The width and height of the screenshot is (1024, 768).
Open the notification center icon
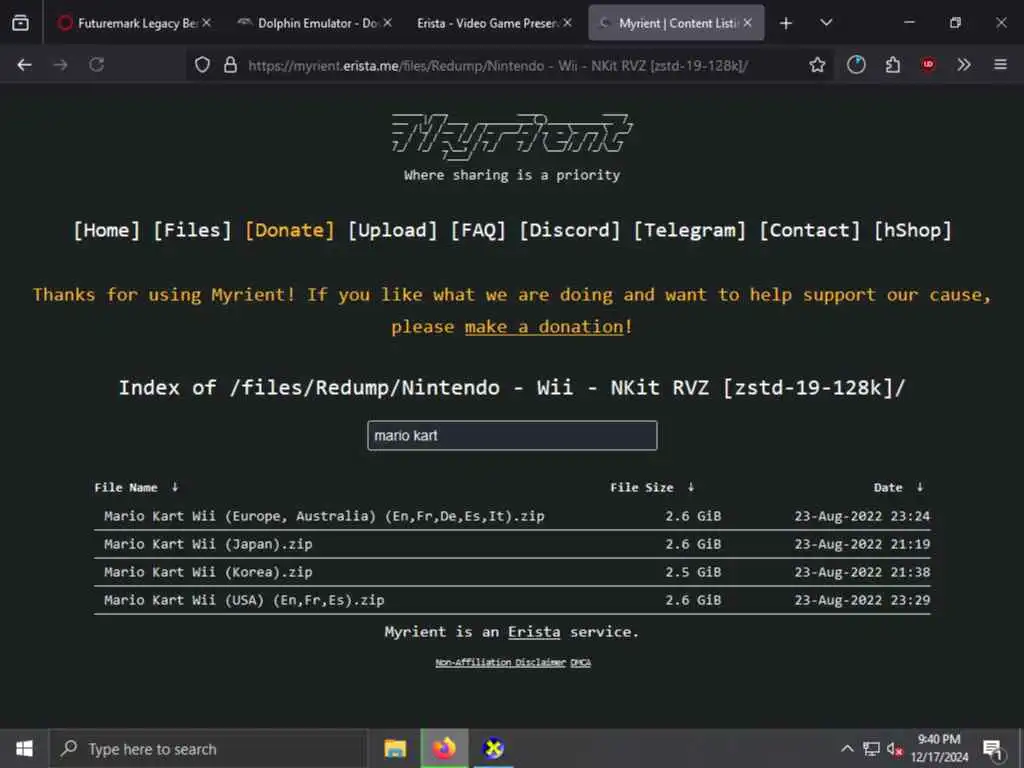pos(993,749)
